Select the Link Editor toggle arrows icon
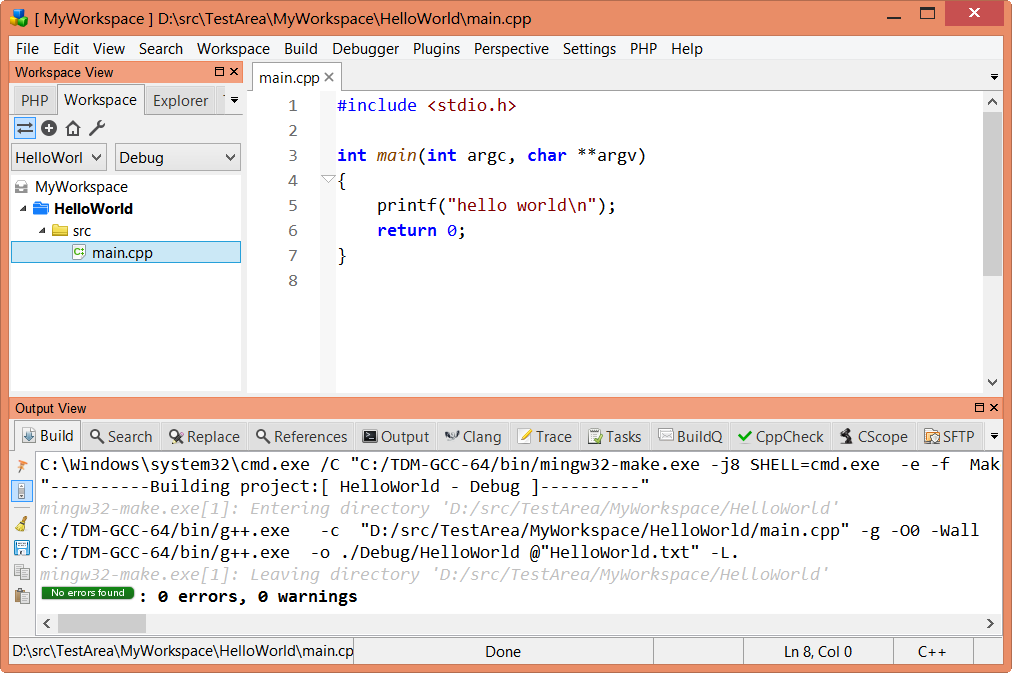Image resolution: width=1012 pixels, height=673 pixels. click(x=24, y=128)
